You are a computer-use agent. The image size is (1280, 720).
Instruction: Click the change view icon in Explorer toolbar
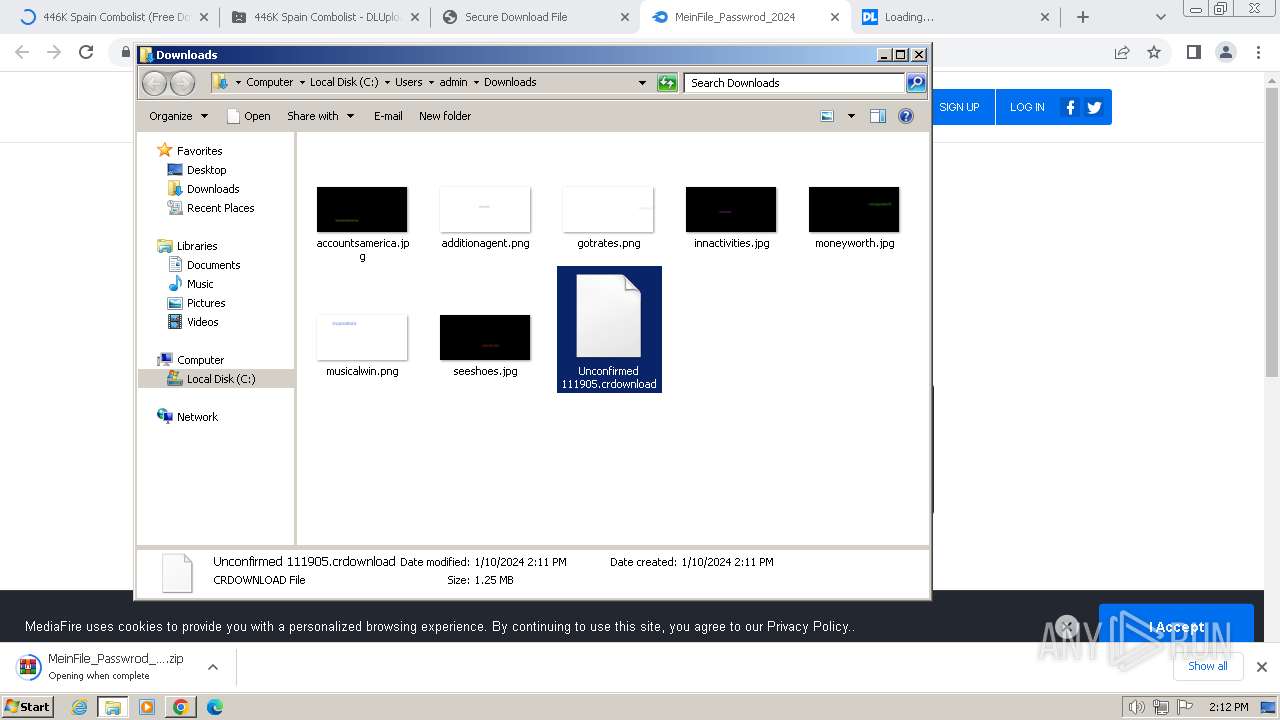(827, 116)
